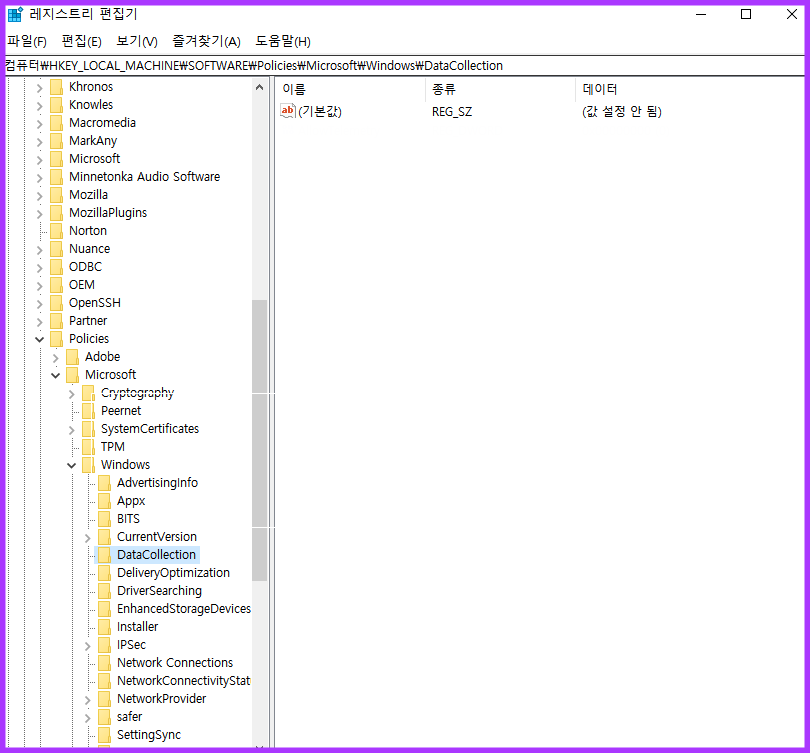Viewport: 810px width, 753px height.
Task: Click the SettingSync folder icon
Action: coord(104,735)
